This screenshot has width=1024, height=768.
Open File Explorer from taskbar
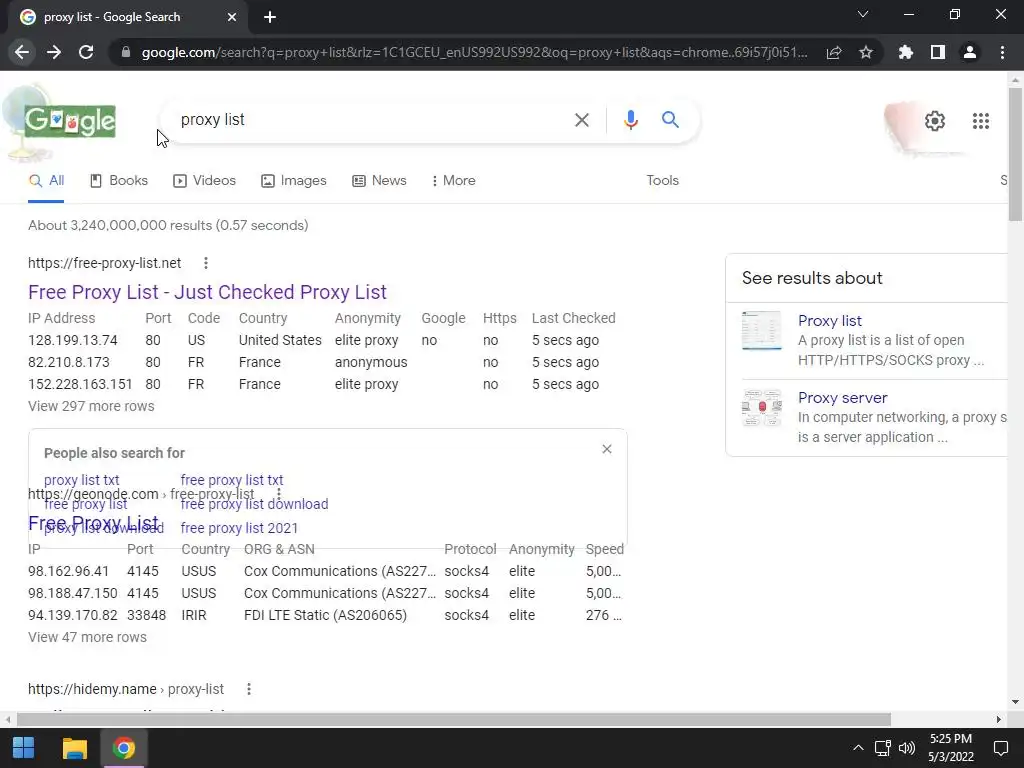(74, 748)
